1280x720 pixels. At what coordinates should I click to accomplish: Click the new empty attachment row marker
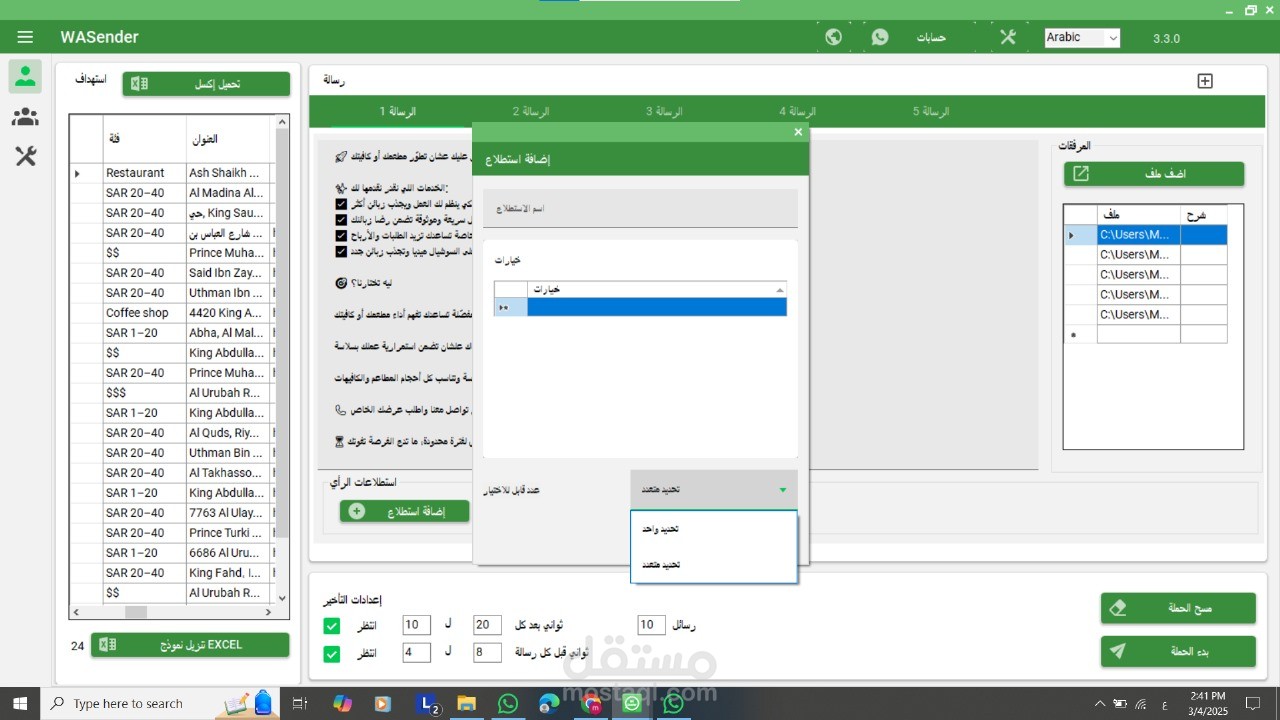pyautogui.click(x=1080, y=334)
